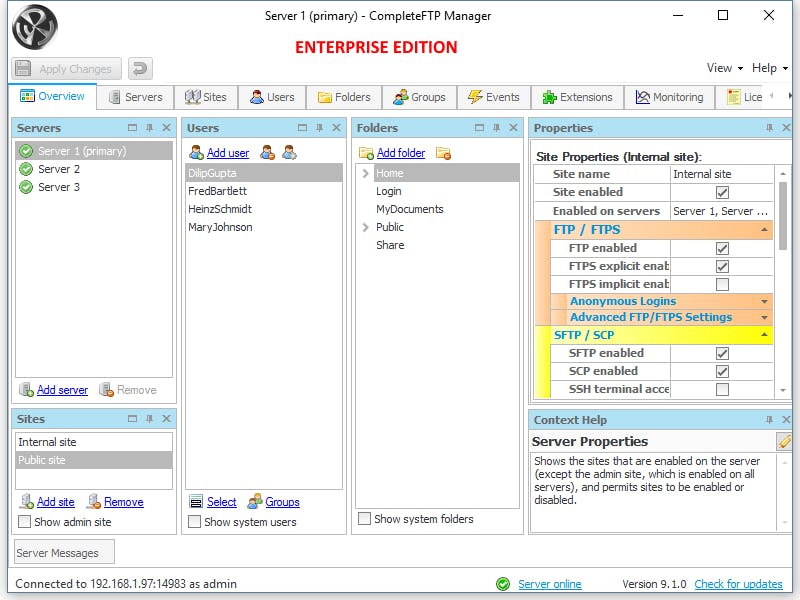The width and height of the screenshot is (800, 600).
Task: Expand the Home folder
Action: 365,173
